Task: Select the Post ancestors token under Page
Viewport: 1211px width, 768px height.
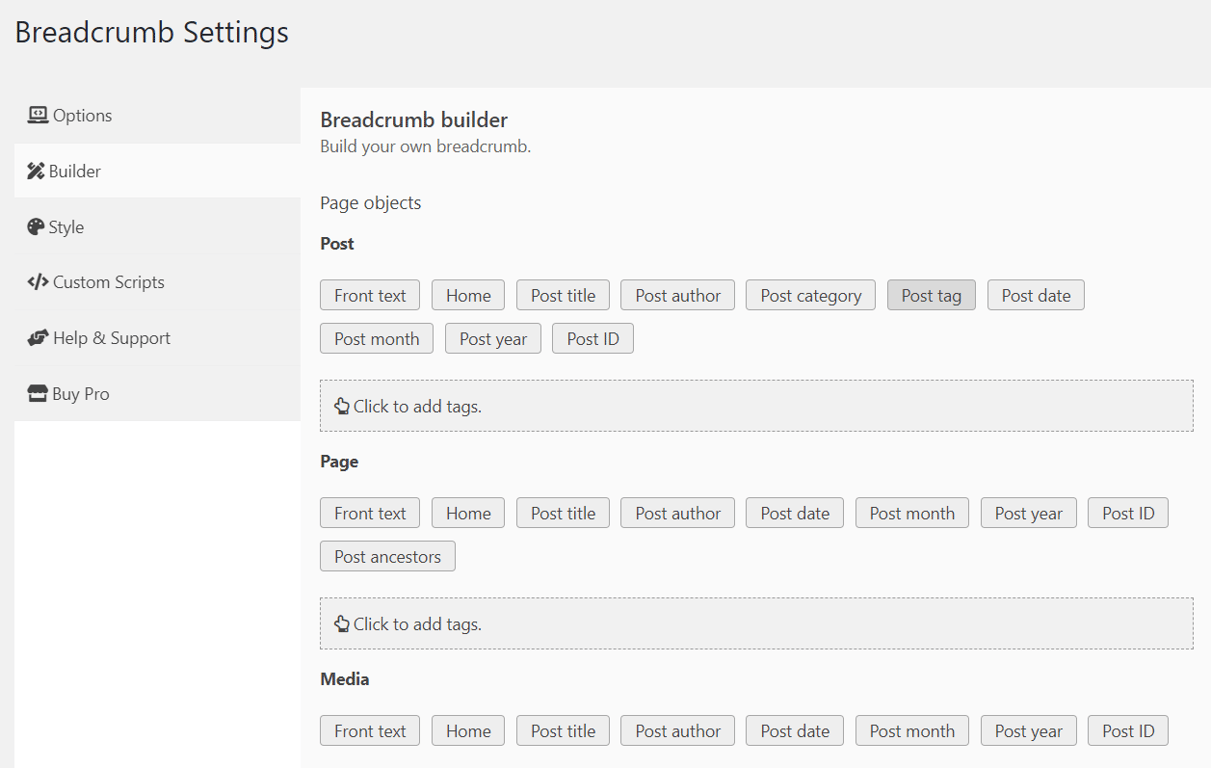Action: click(387, 556)
